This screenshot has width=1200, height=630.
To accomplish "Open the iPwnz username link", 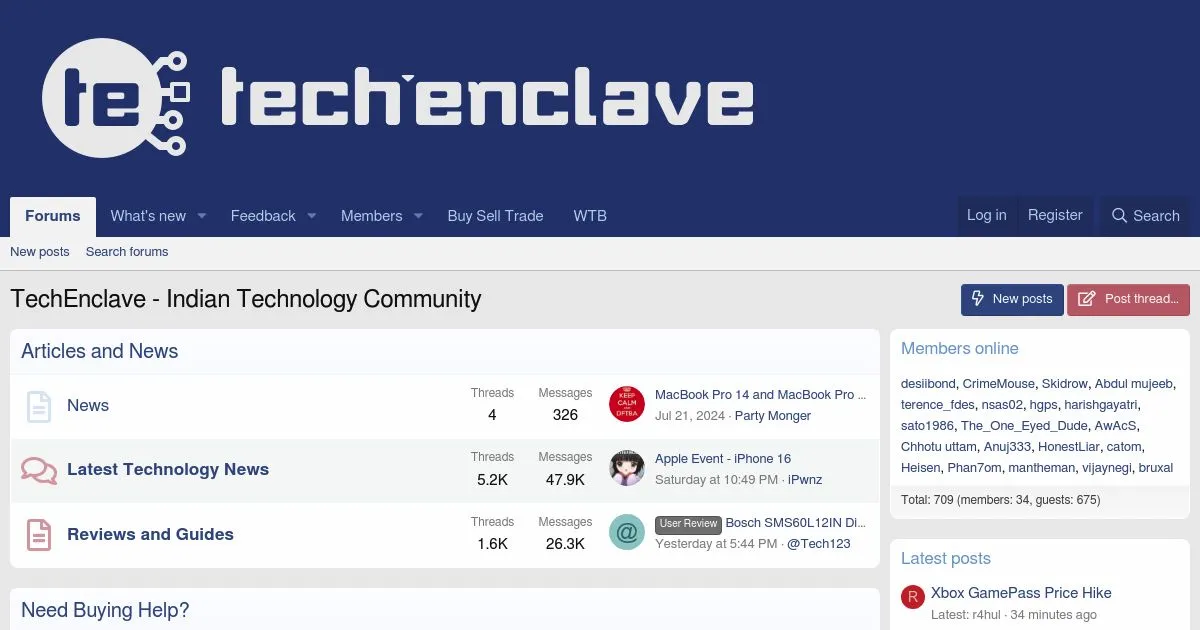I will 805,480.
